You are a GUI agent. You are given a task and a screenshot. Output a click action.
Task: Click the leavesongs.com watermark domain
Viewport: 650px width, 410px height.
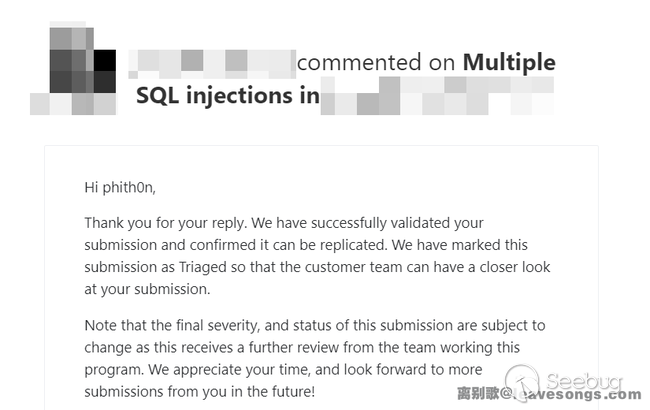pyautogui.click(x=575, y=396)
